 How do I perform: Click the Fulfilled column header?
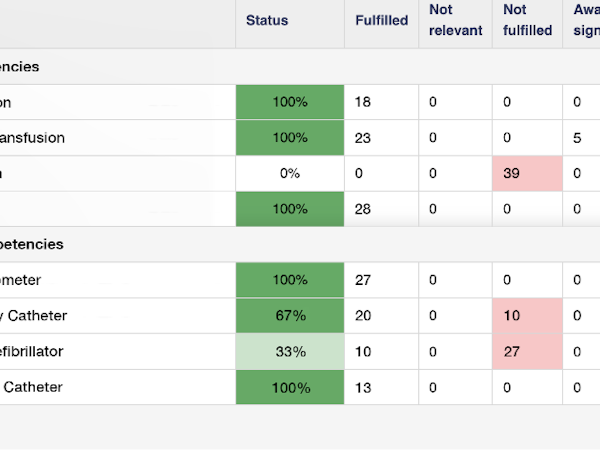tap(381, 21)
